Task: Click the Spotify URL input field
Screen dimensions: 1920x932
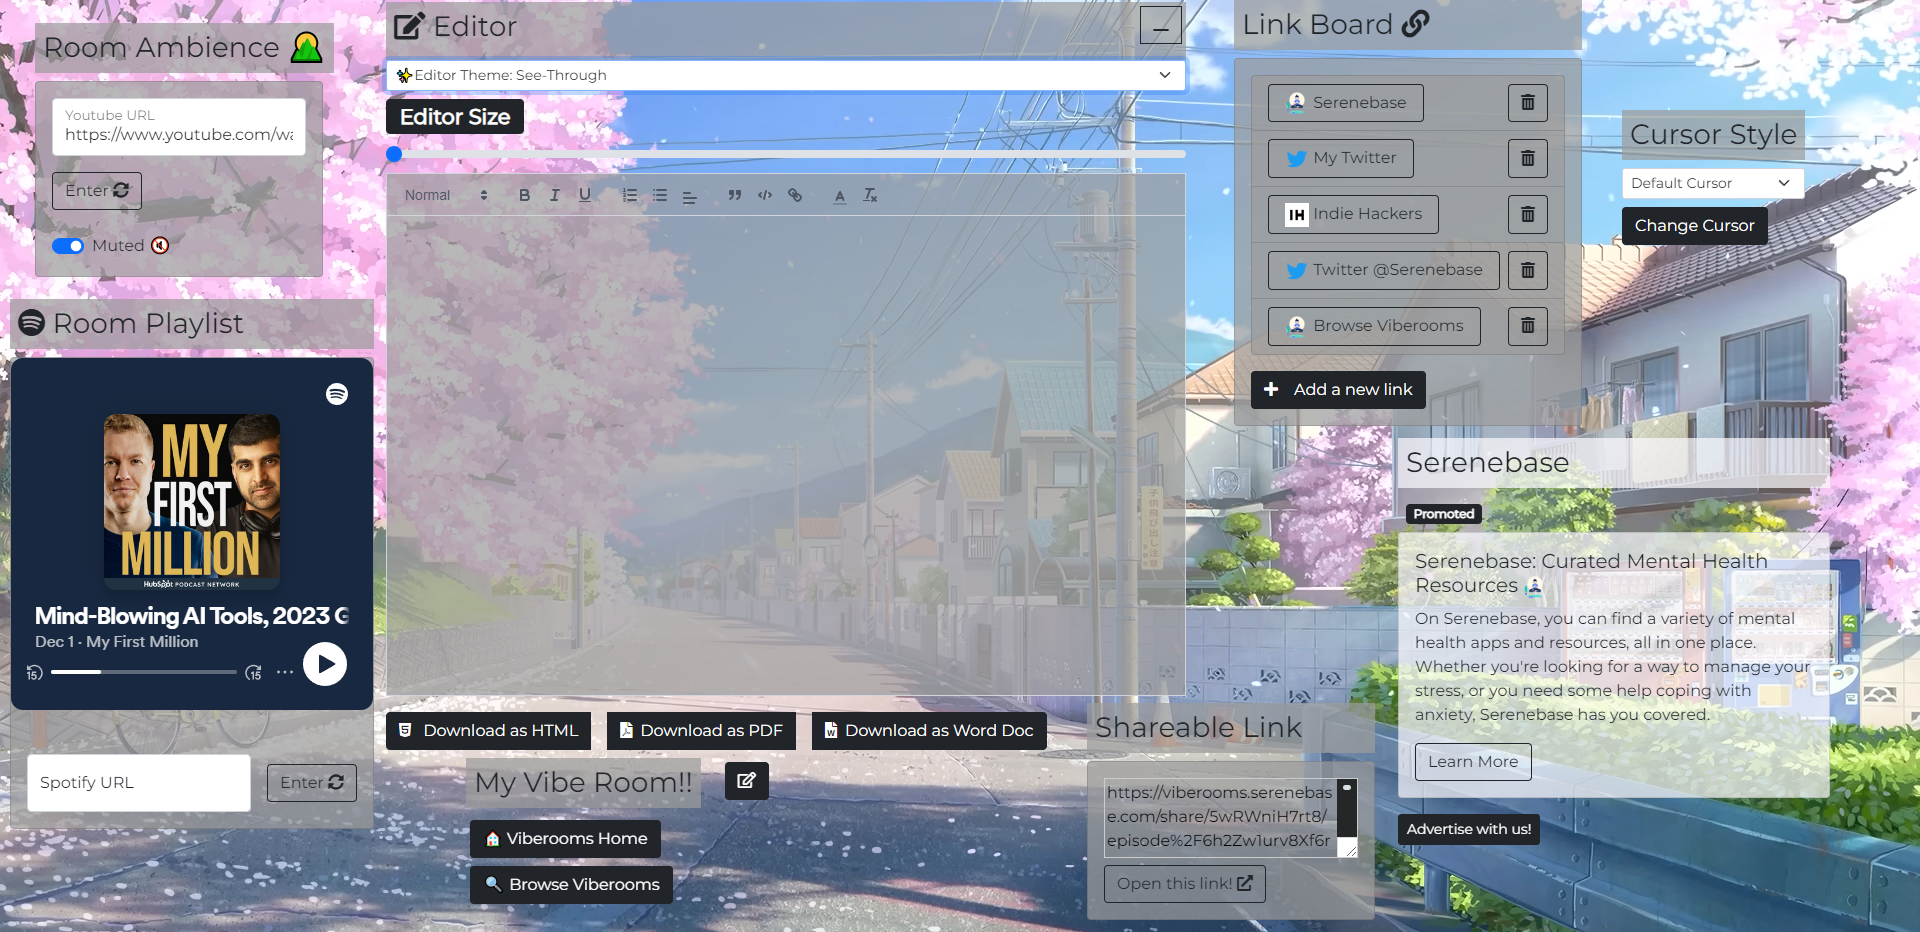Action: (x=139, y=783)
